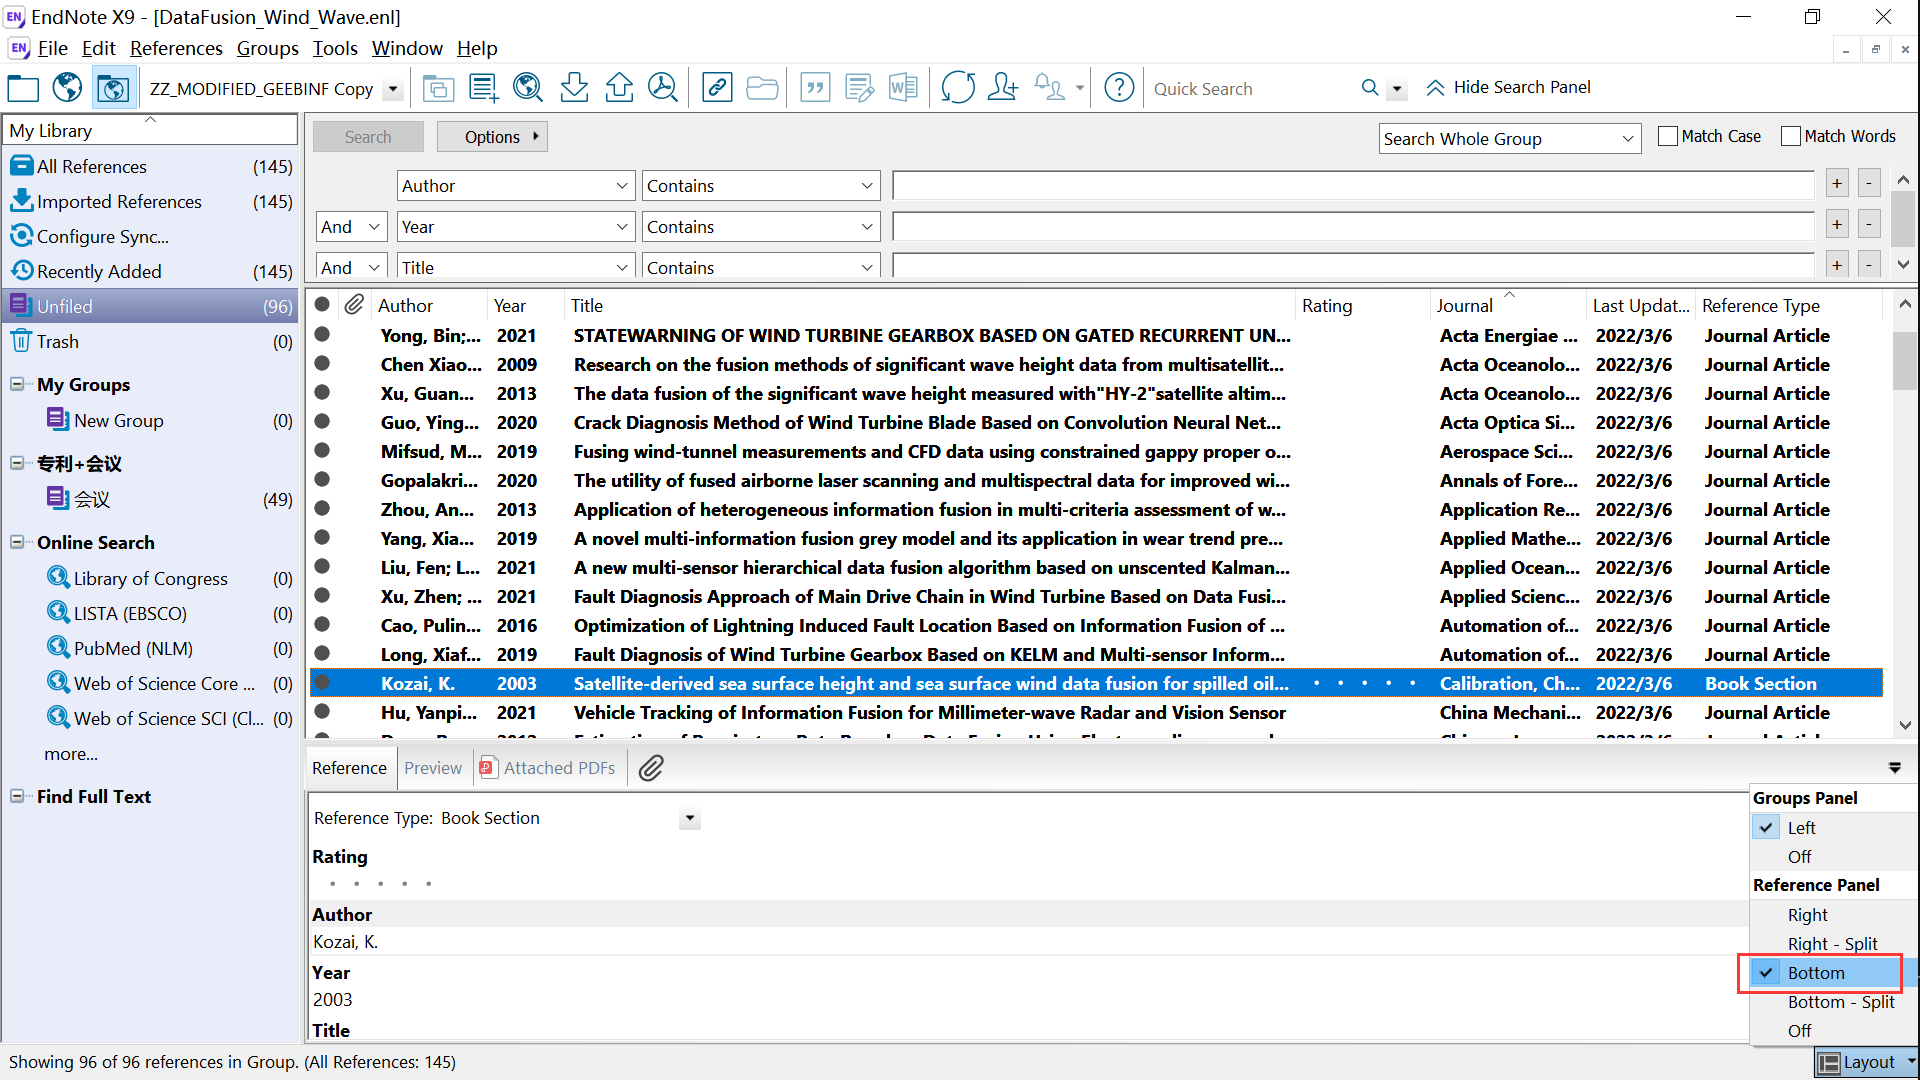Click the Online Search globe-magnifier icon
The image size is (1920, 1080).
coord(527,88)
